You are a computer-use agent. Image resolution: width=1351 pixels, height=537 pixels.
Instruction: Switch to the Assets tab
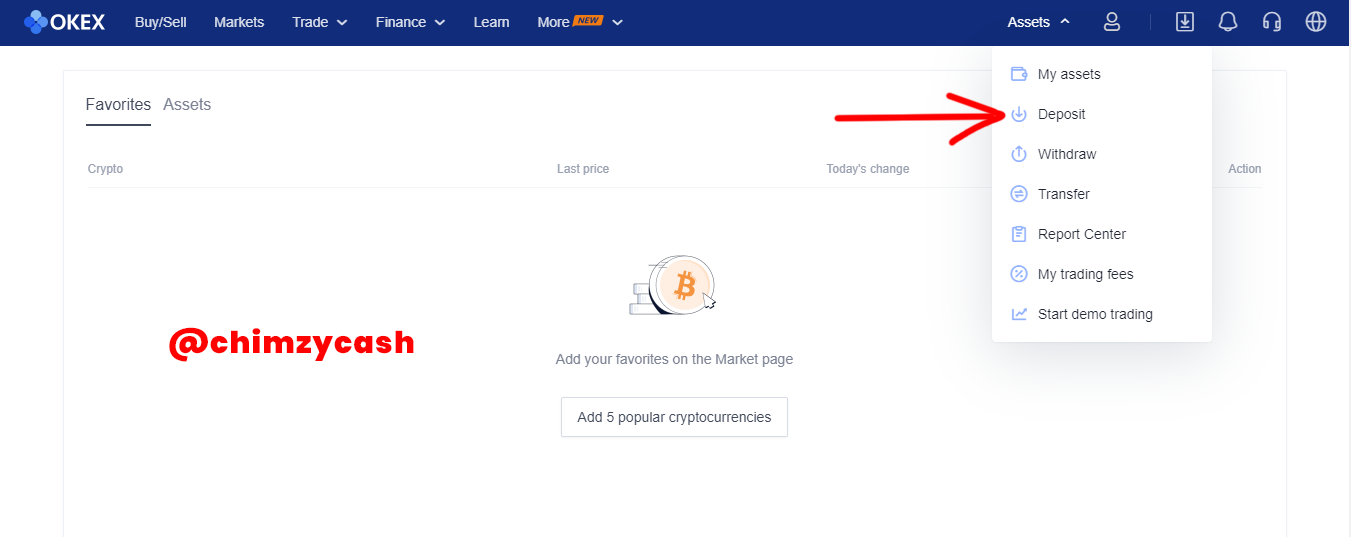[x=187, y=104]
